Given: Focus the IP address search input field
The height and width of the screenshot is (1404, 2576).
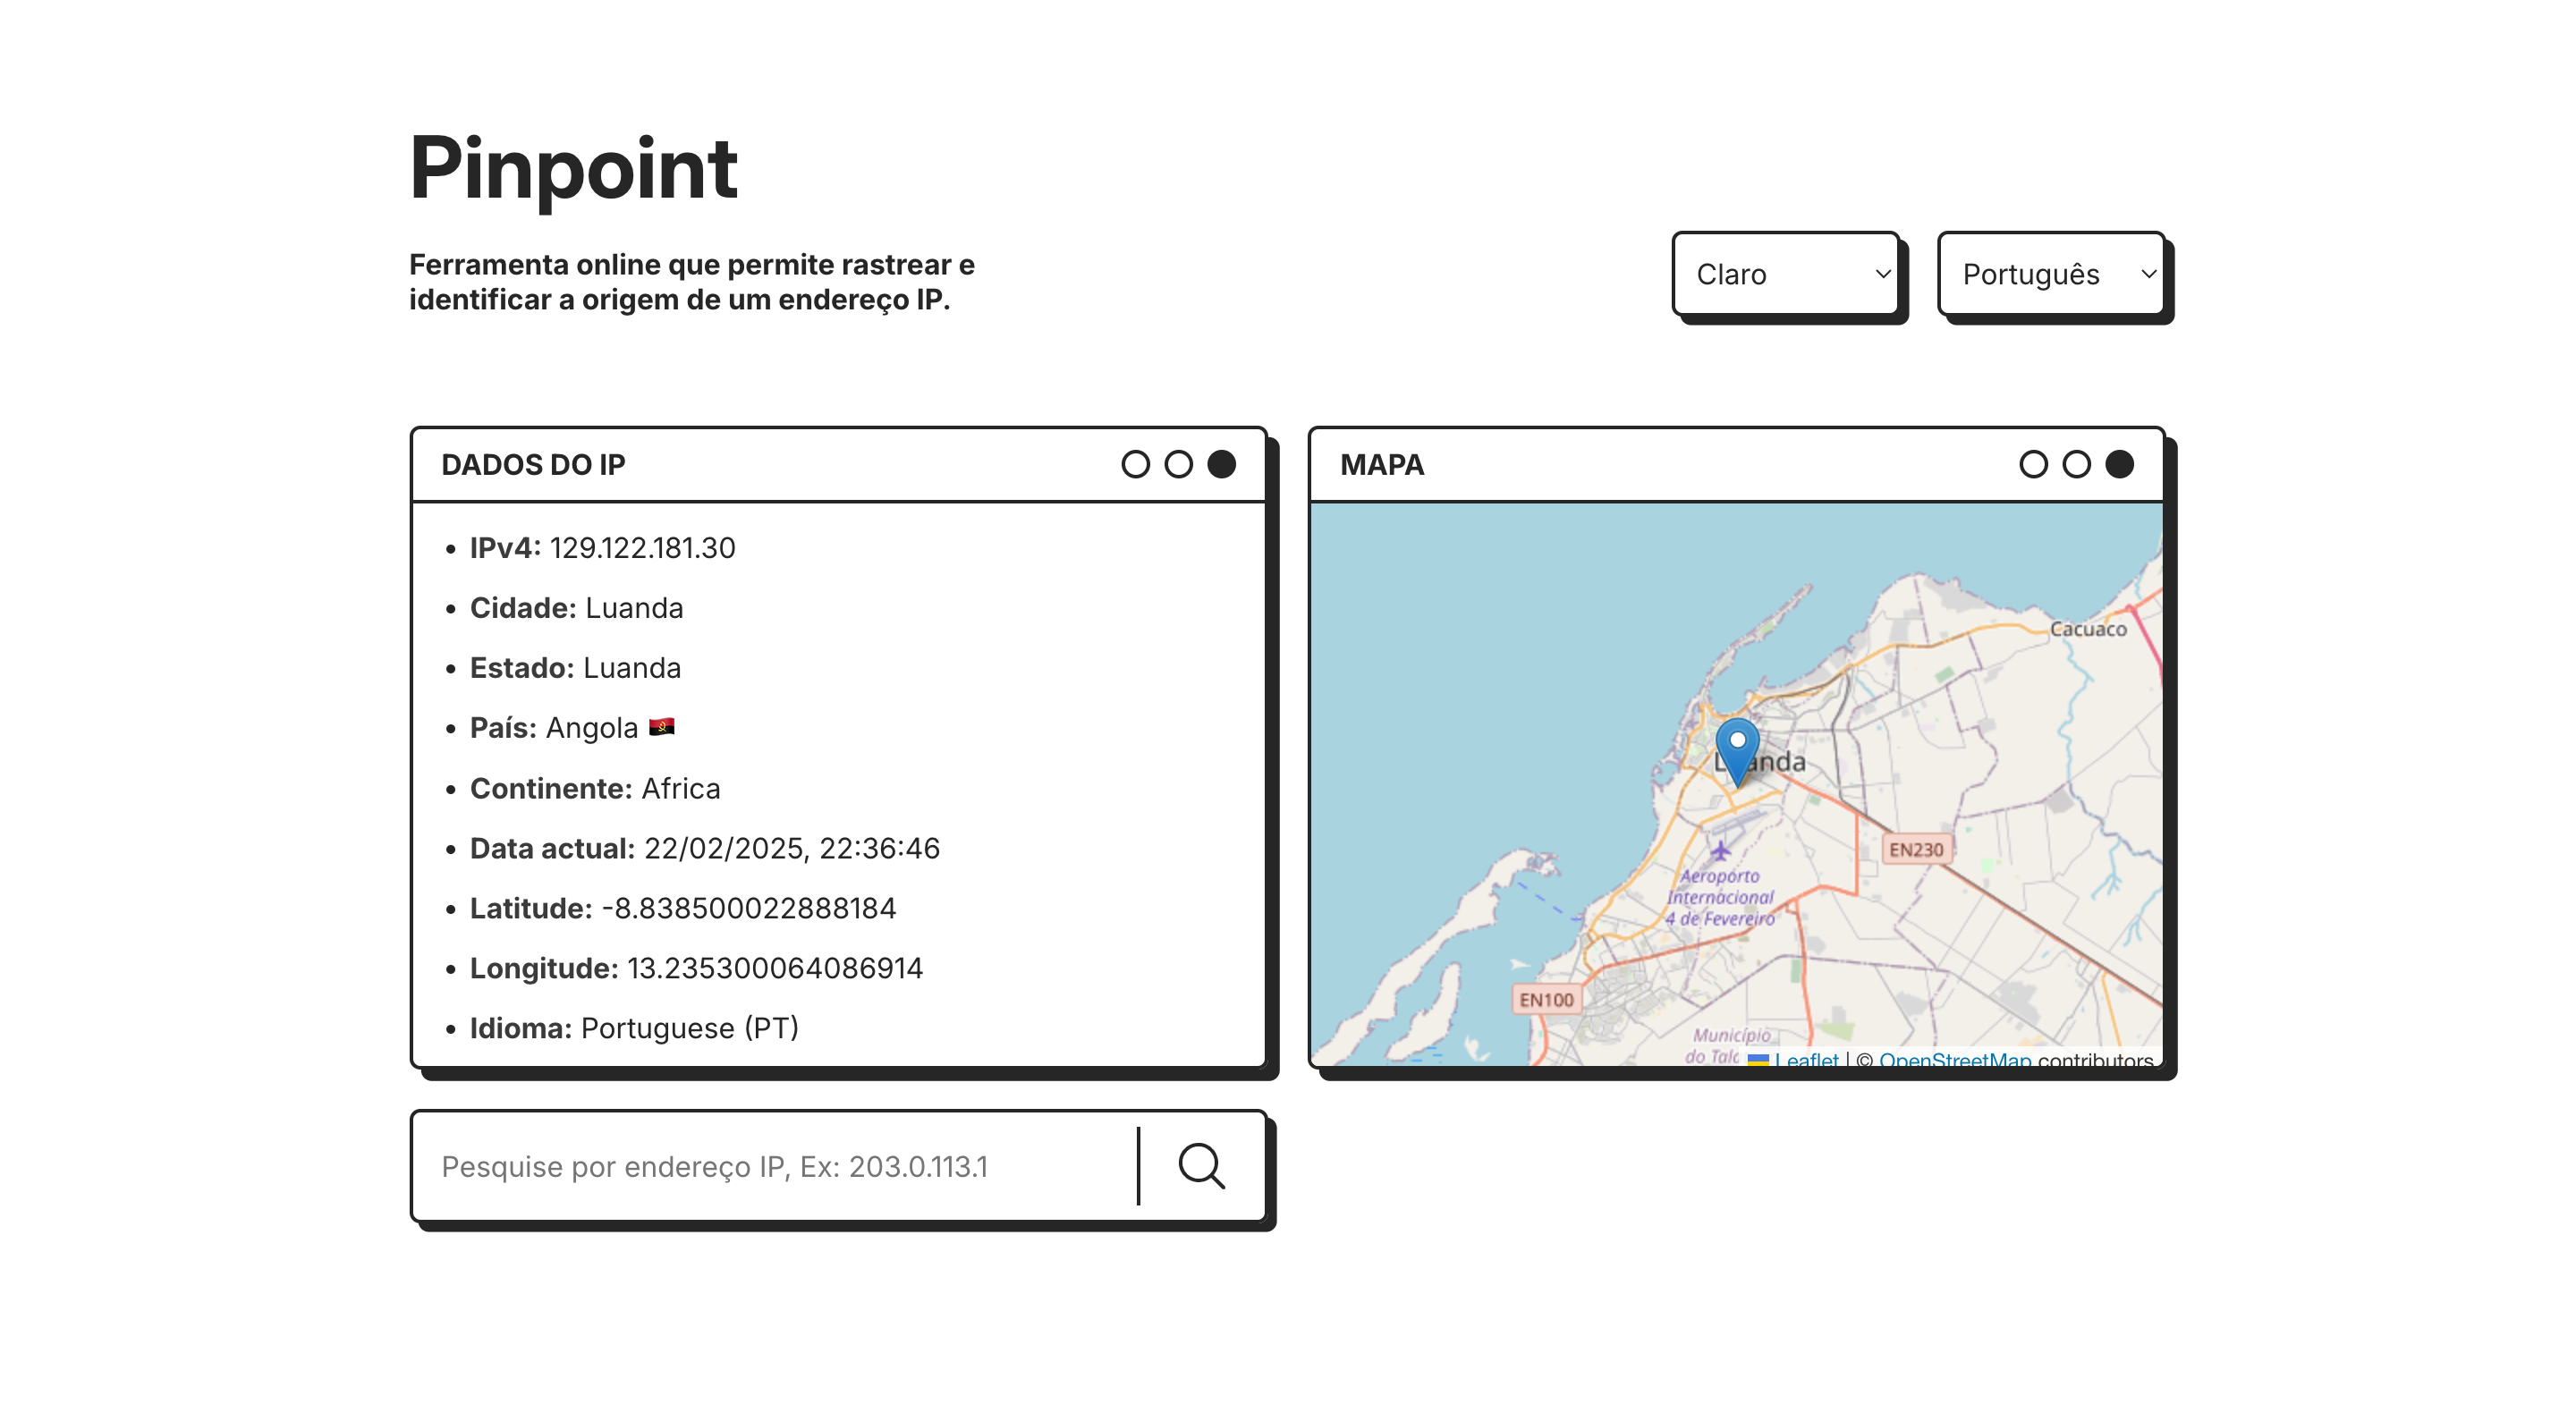Looking at the screenshot, I should point(775,1166).
